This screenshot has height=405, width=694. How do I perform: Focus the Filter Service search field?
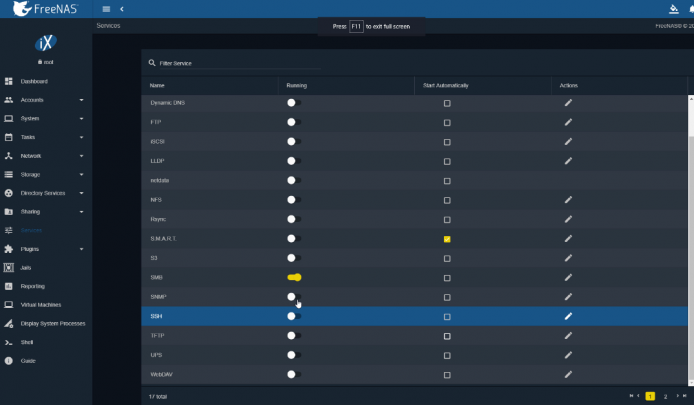pos(239,63)
